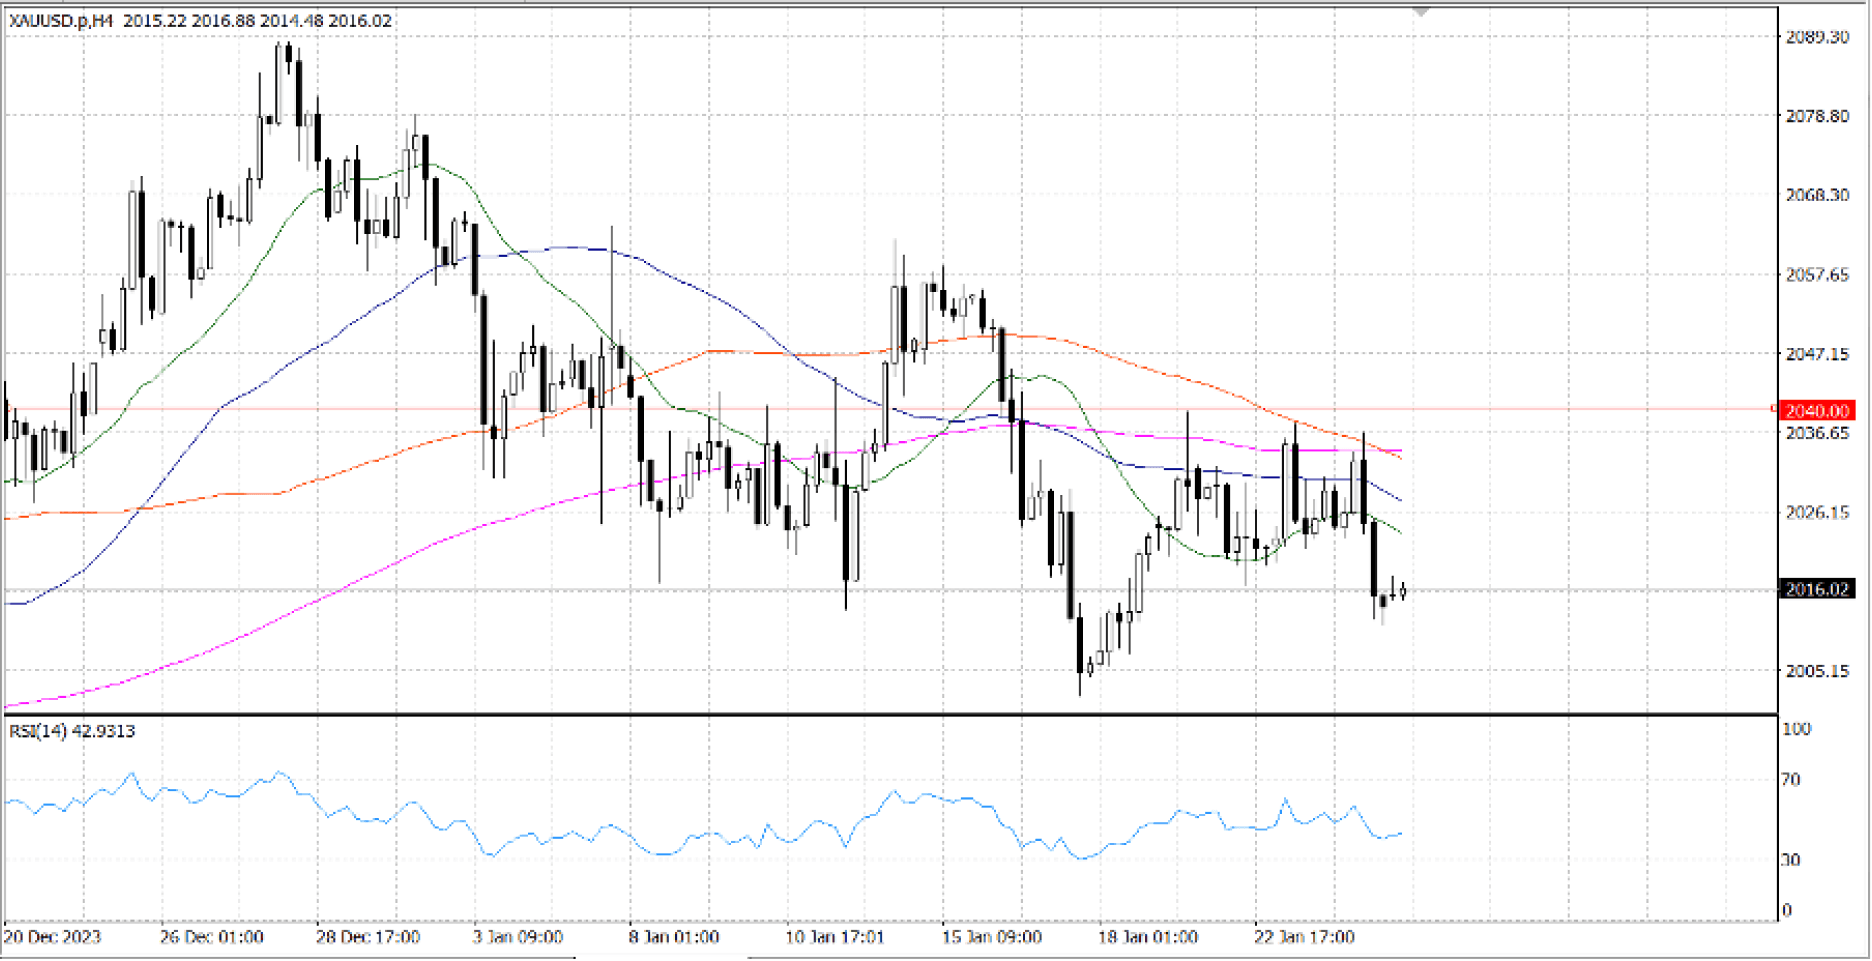1872x961 pixels.
Task: Select the 2047.15 price scale label
Action: click(1817, 354)
